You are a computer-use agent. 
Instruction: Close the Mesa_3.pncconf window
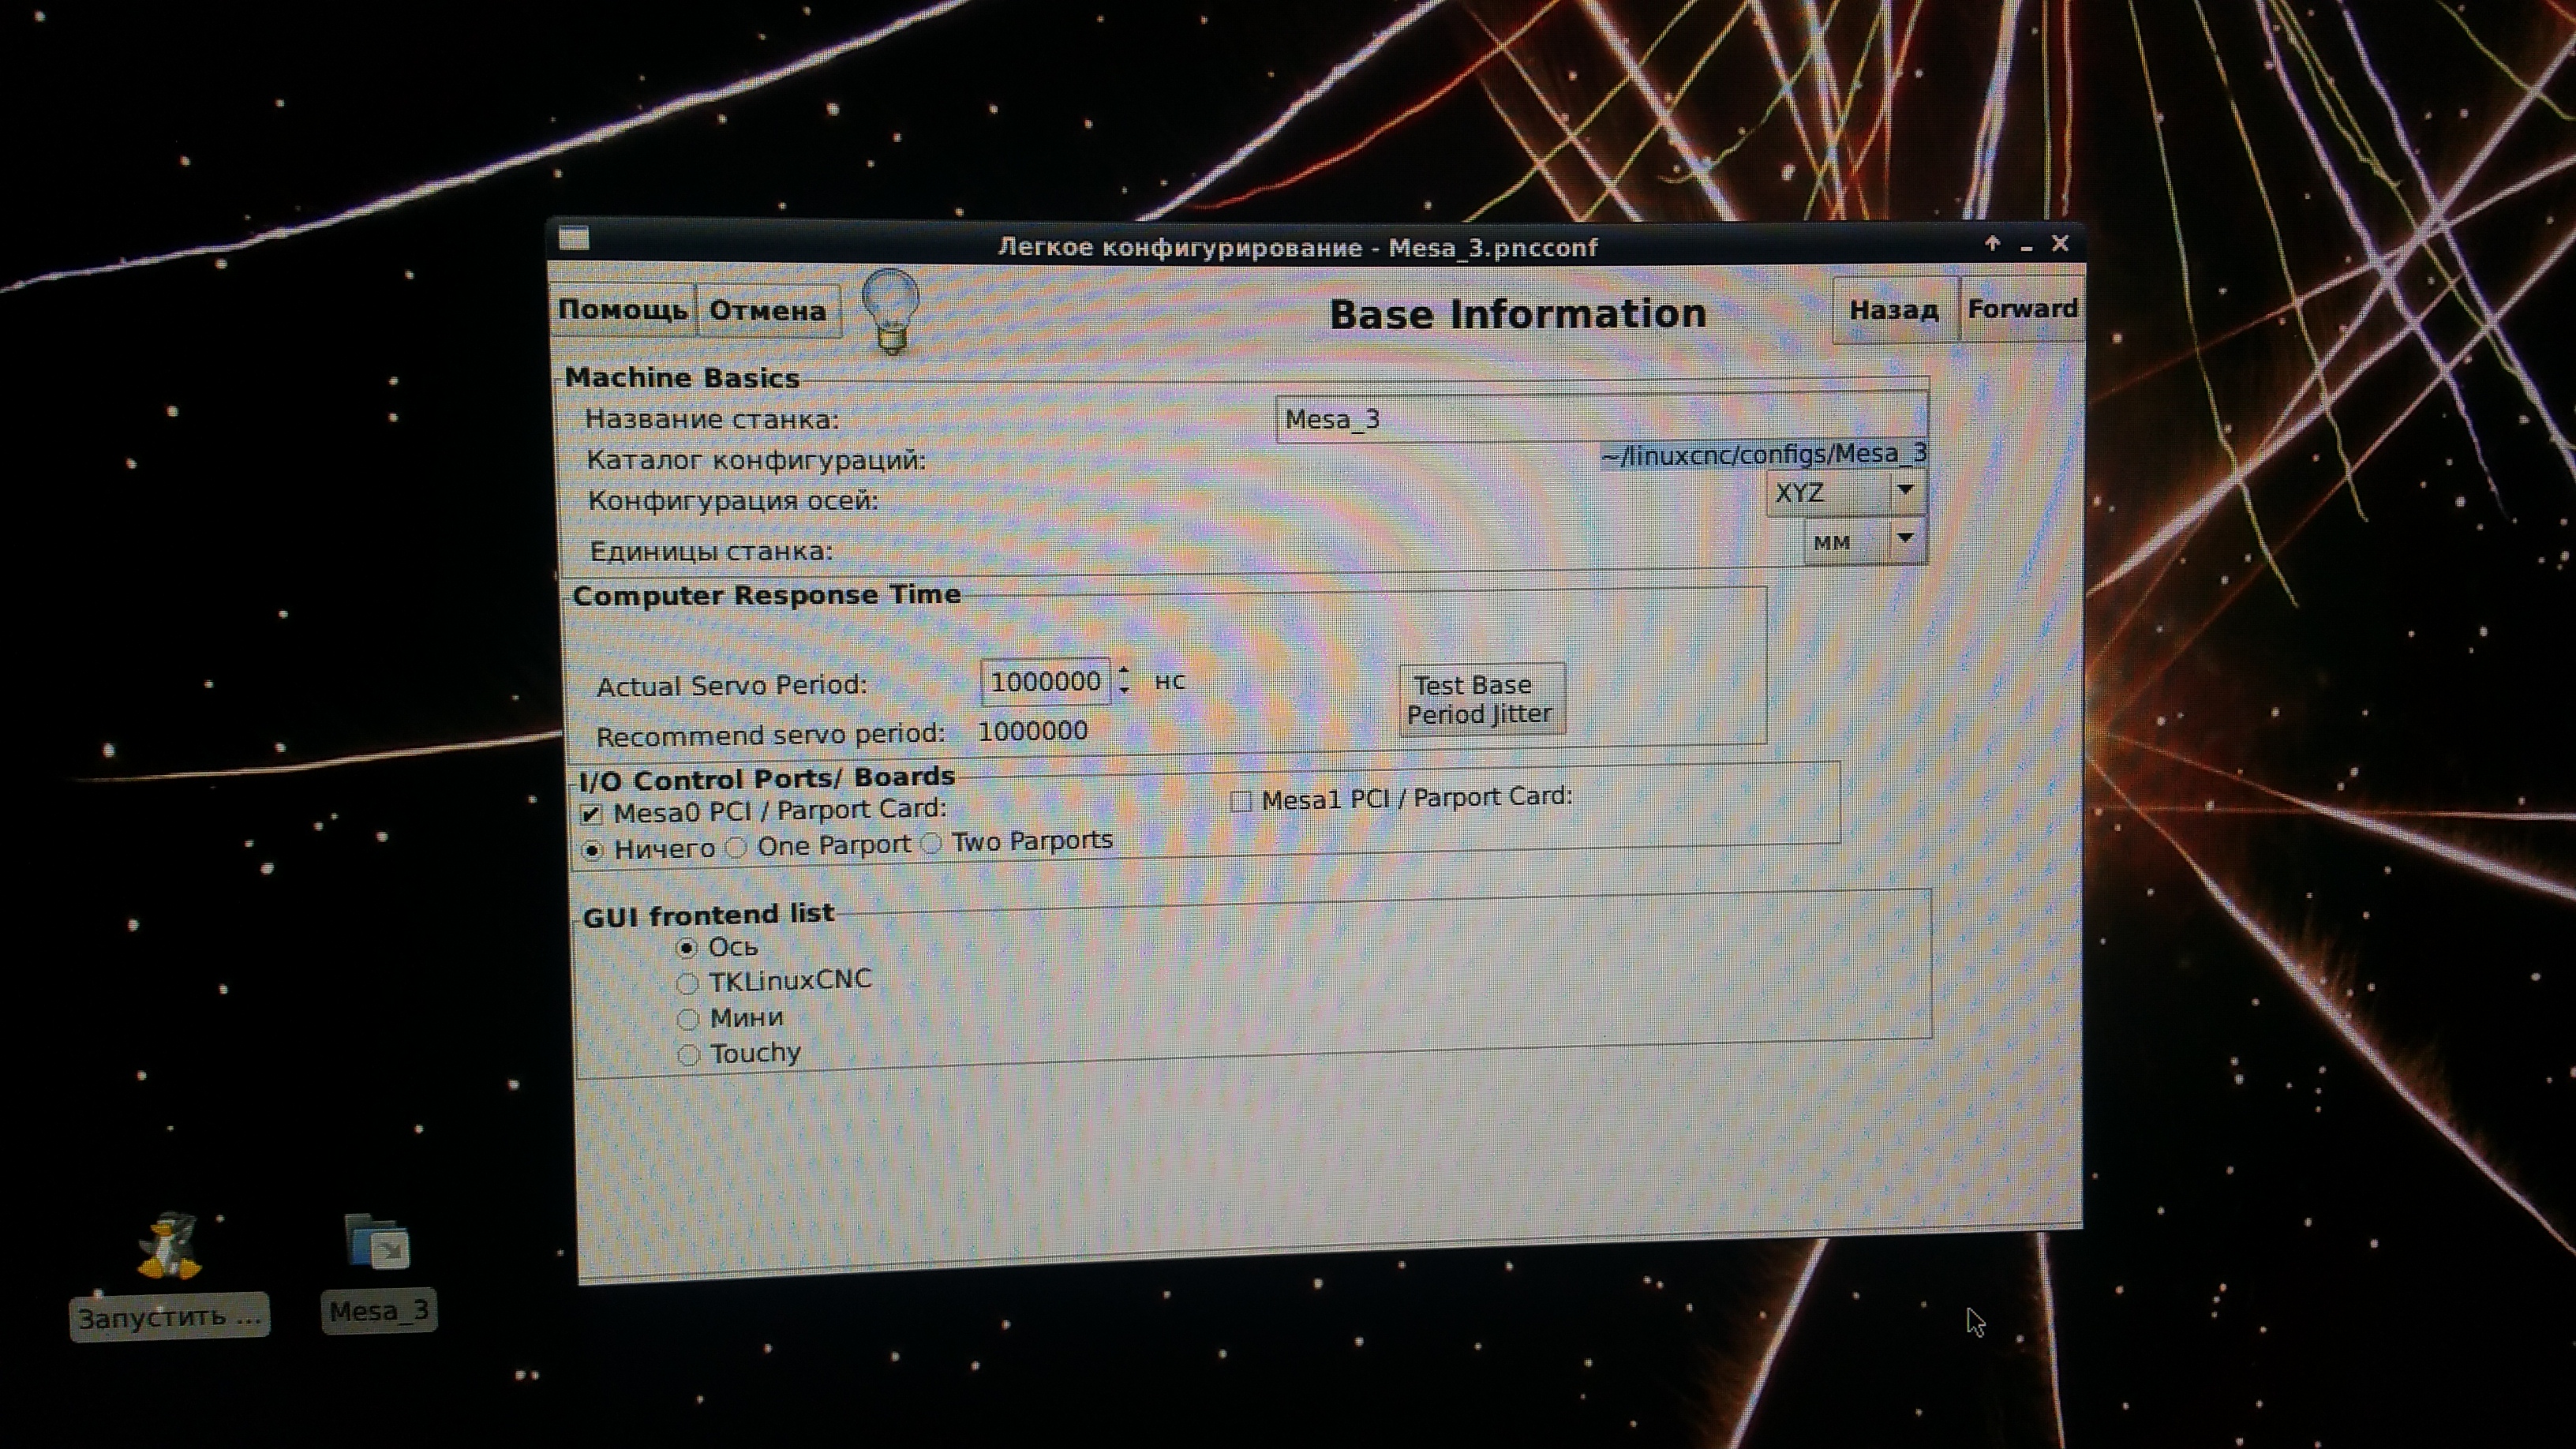coord(2060,243)
